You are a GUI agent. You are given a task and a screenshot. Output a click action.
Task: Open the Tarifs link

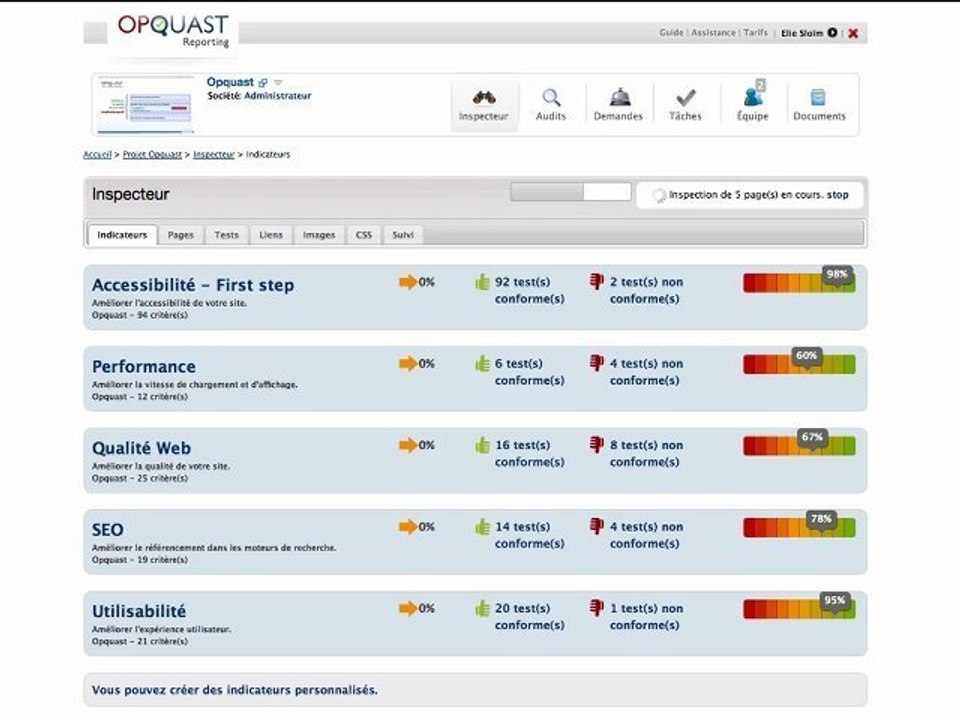[756, 32]
